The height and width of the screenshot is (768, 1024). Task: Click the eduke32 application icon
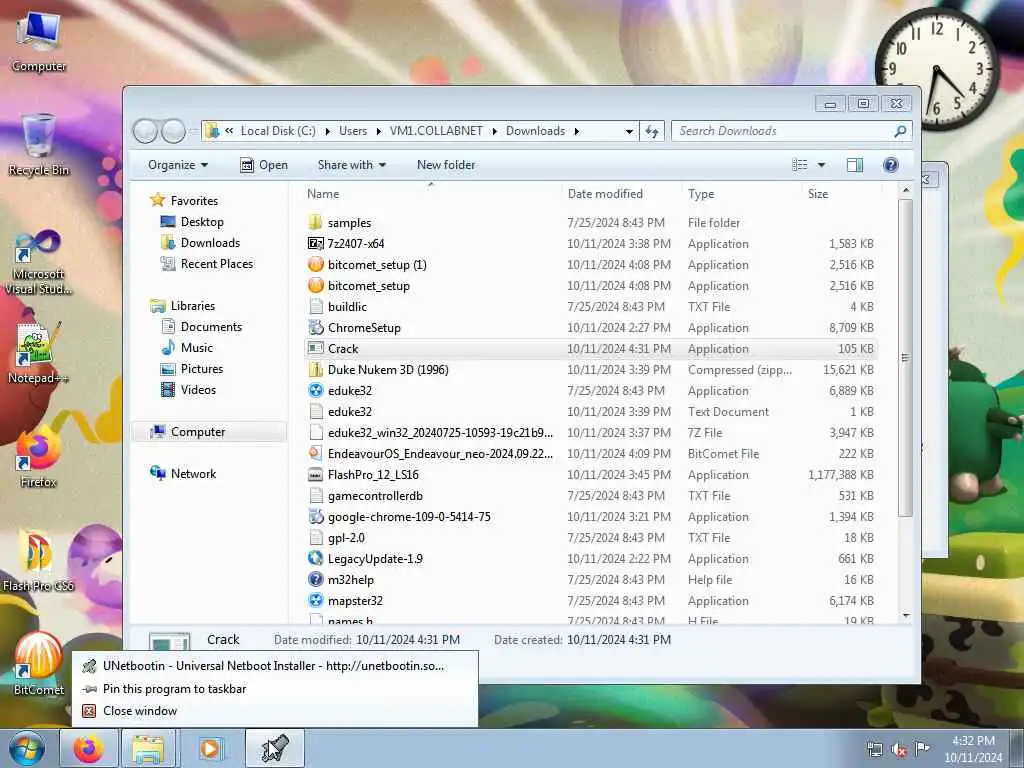[x=315, y=391]
